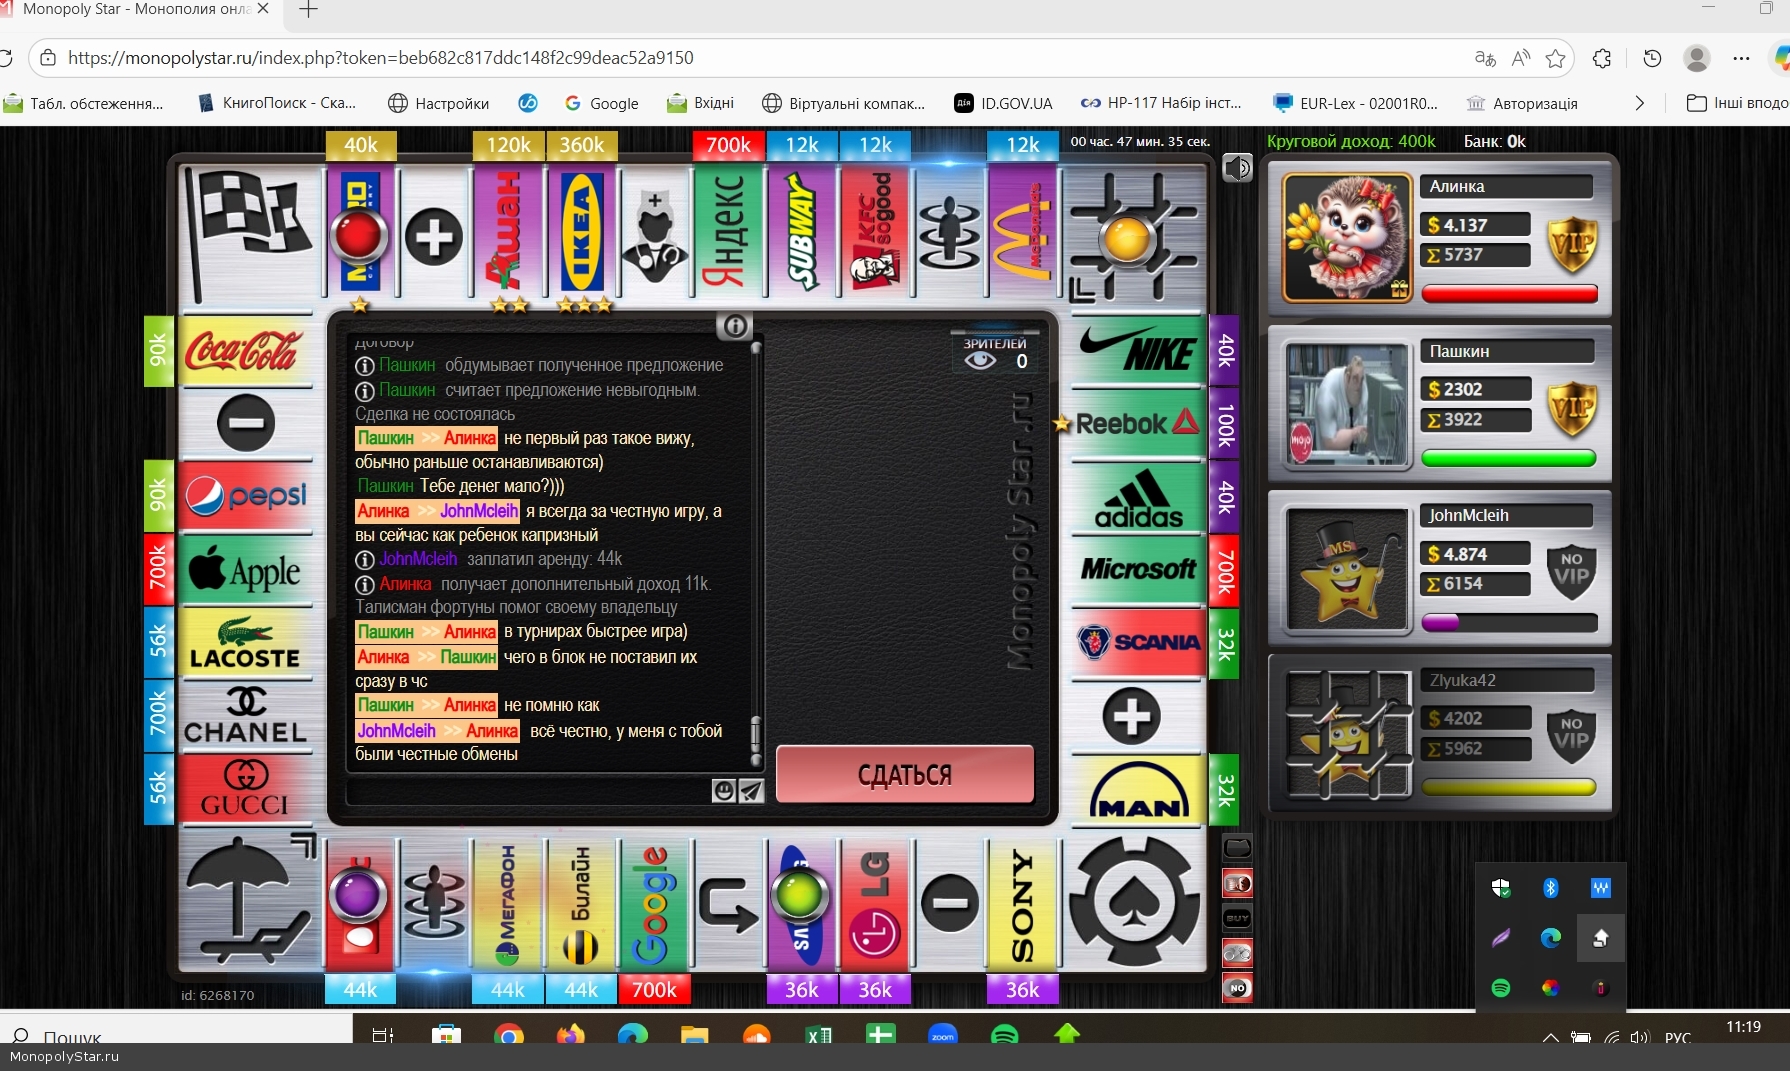
Task: Open Пашкин's player avatar
Action: [1347, 404]
